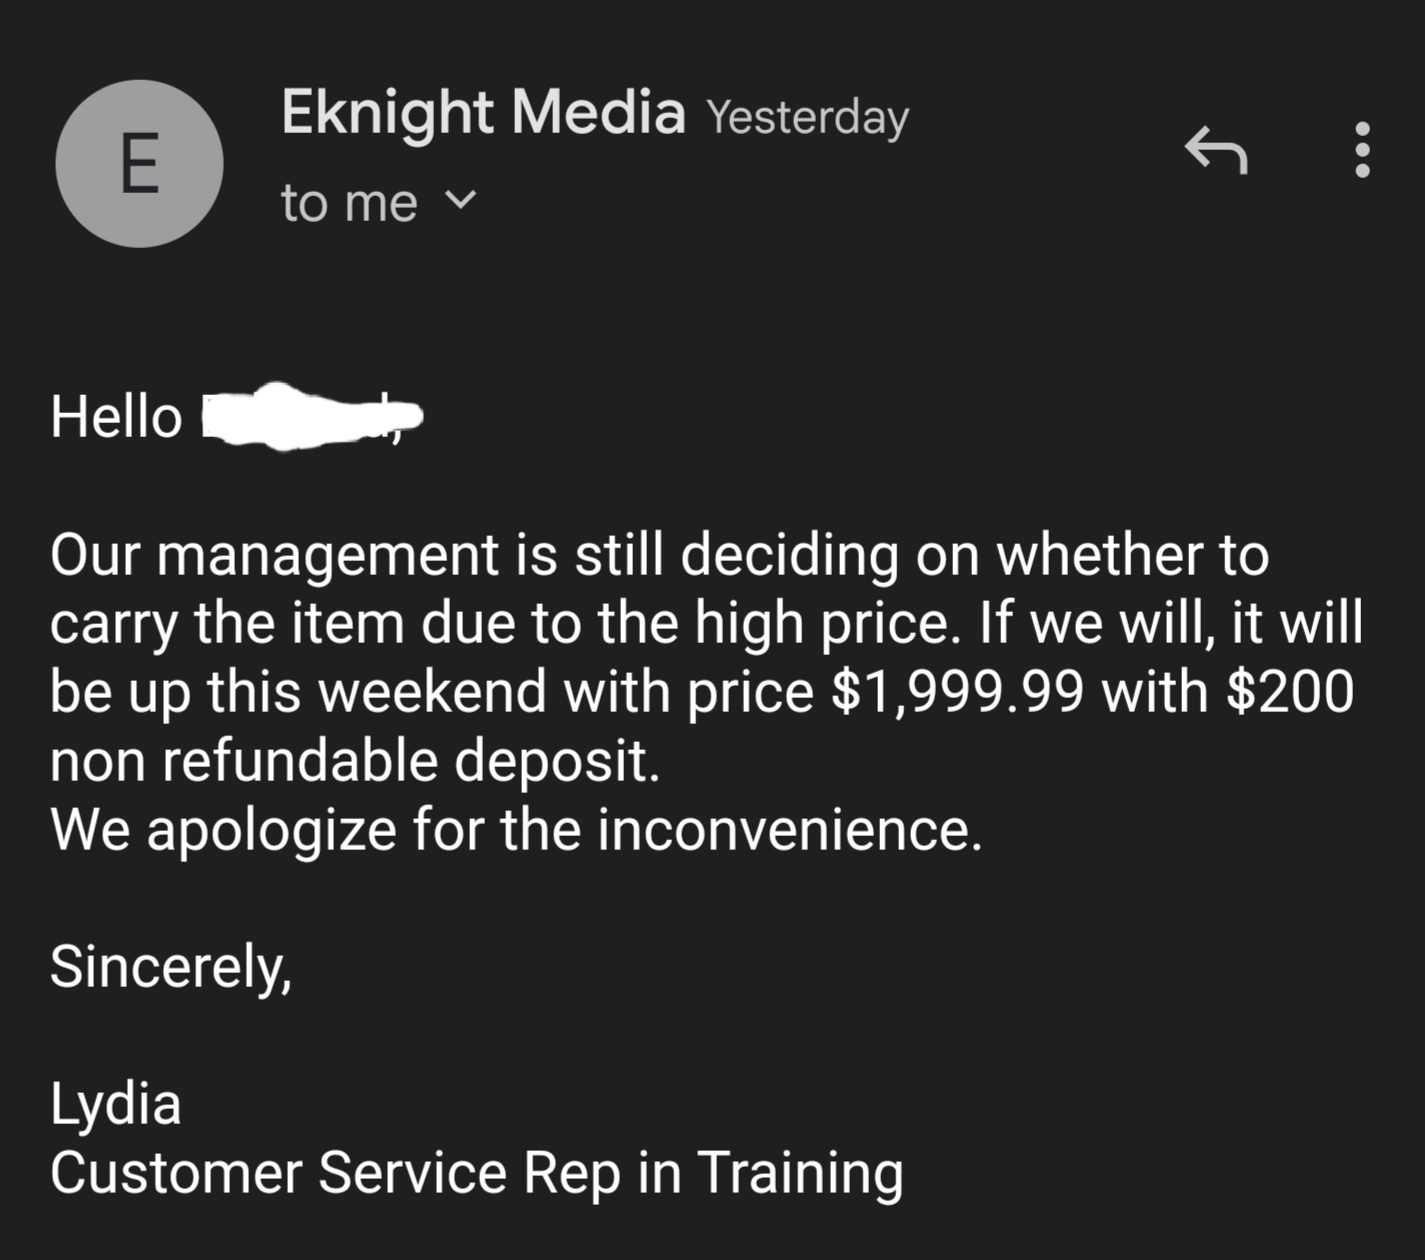The height and width of the screenshot is (1260, 1425).
Task: Tap the "Our management is still deciding" line
Action: 475,556
